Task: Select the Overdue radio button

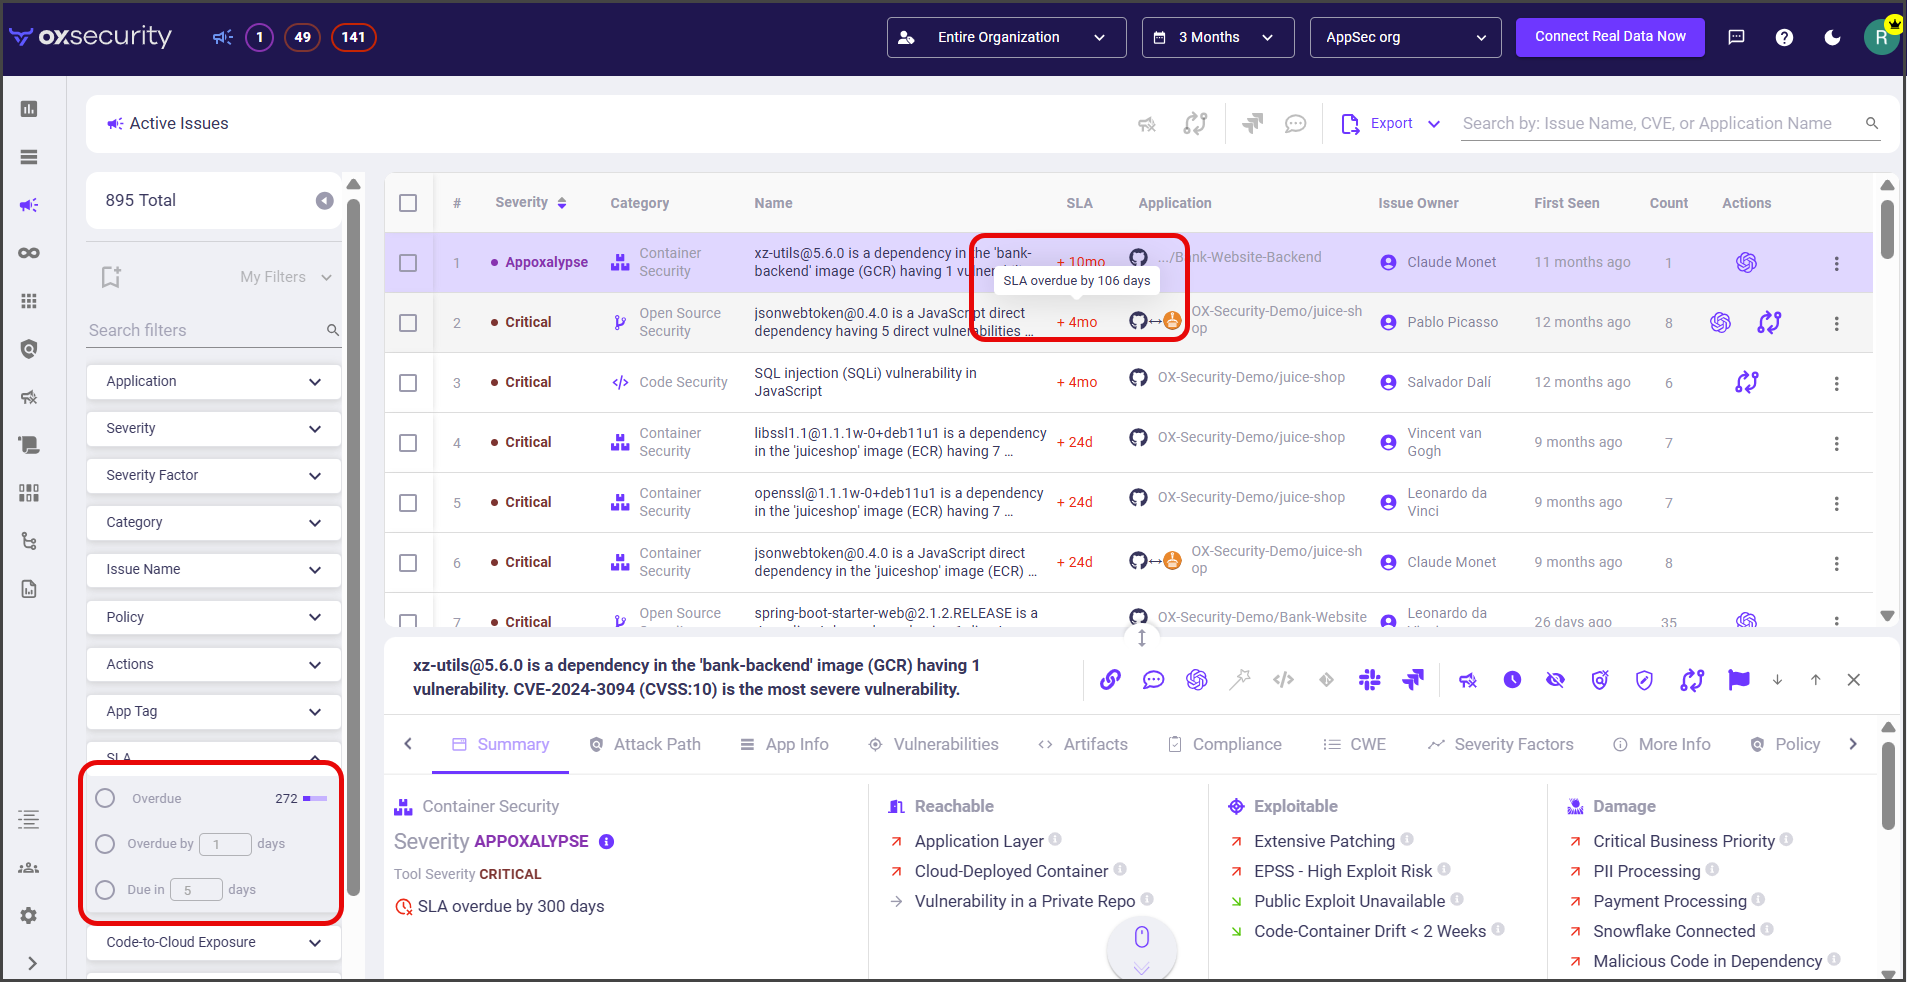Action: coord(105,798)
